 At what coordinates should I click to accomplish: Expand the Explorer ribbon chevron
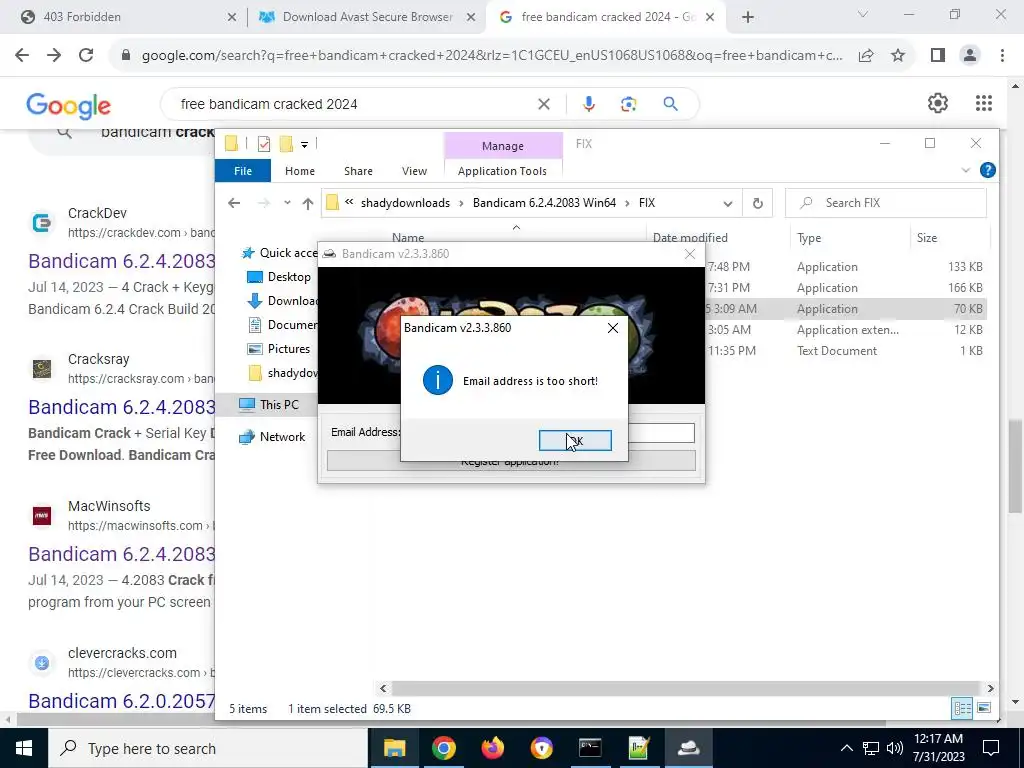(x=965, y=170)
